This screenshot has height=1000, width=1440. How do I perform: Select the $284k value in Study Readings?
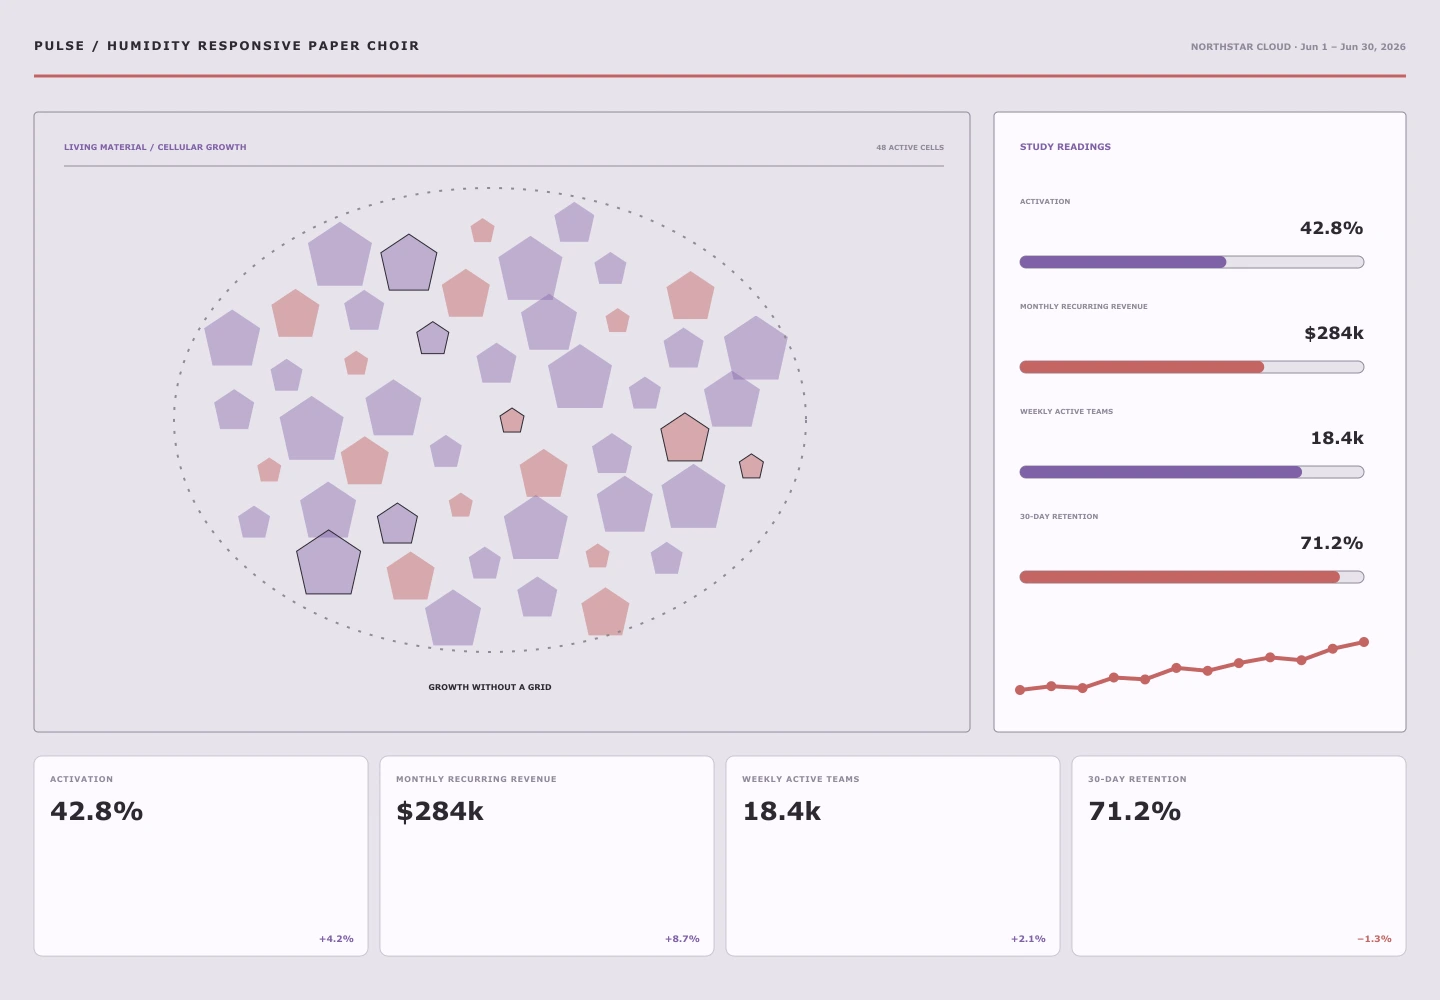1333,333
